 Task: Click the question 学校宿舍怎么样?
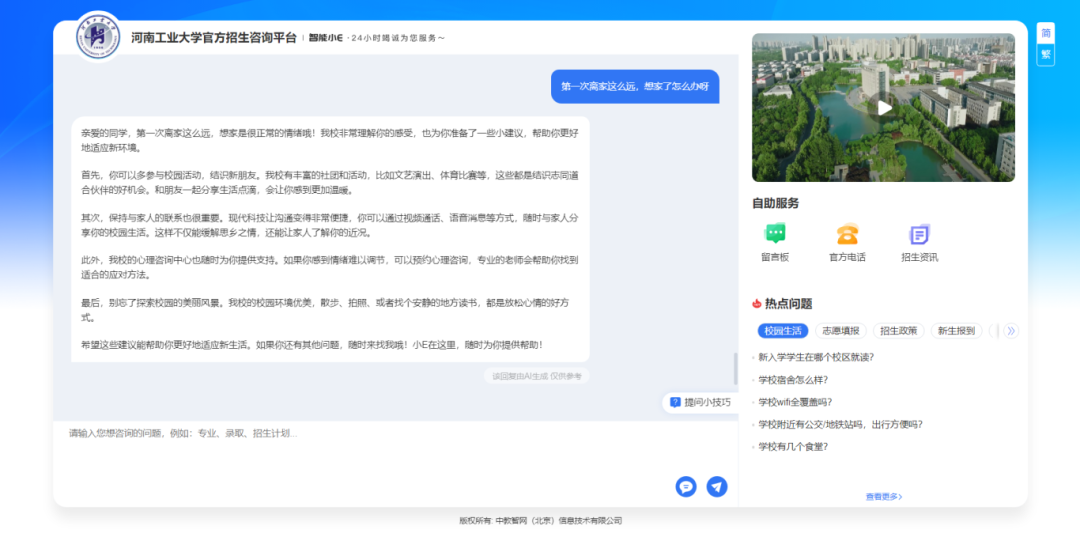tap(793, 379)
